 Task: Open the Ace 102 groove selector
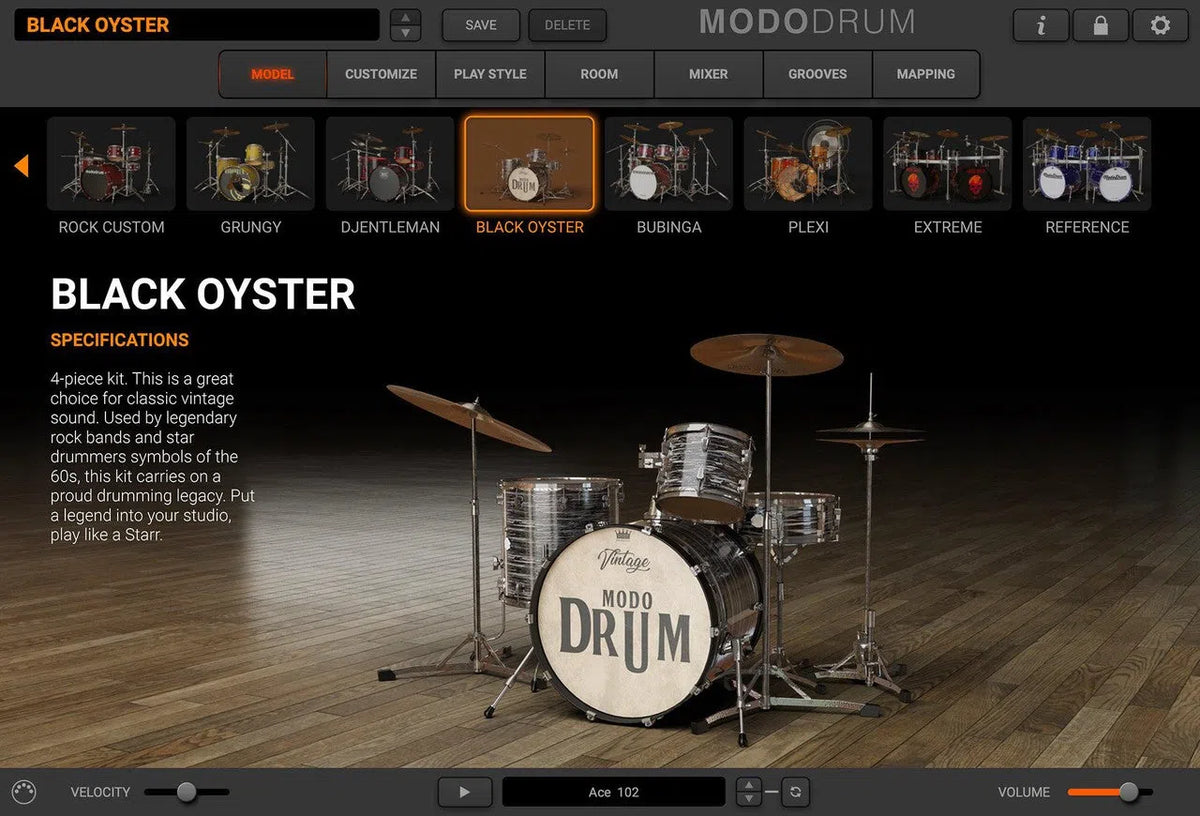click(612, 791)
